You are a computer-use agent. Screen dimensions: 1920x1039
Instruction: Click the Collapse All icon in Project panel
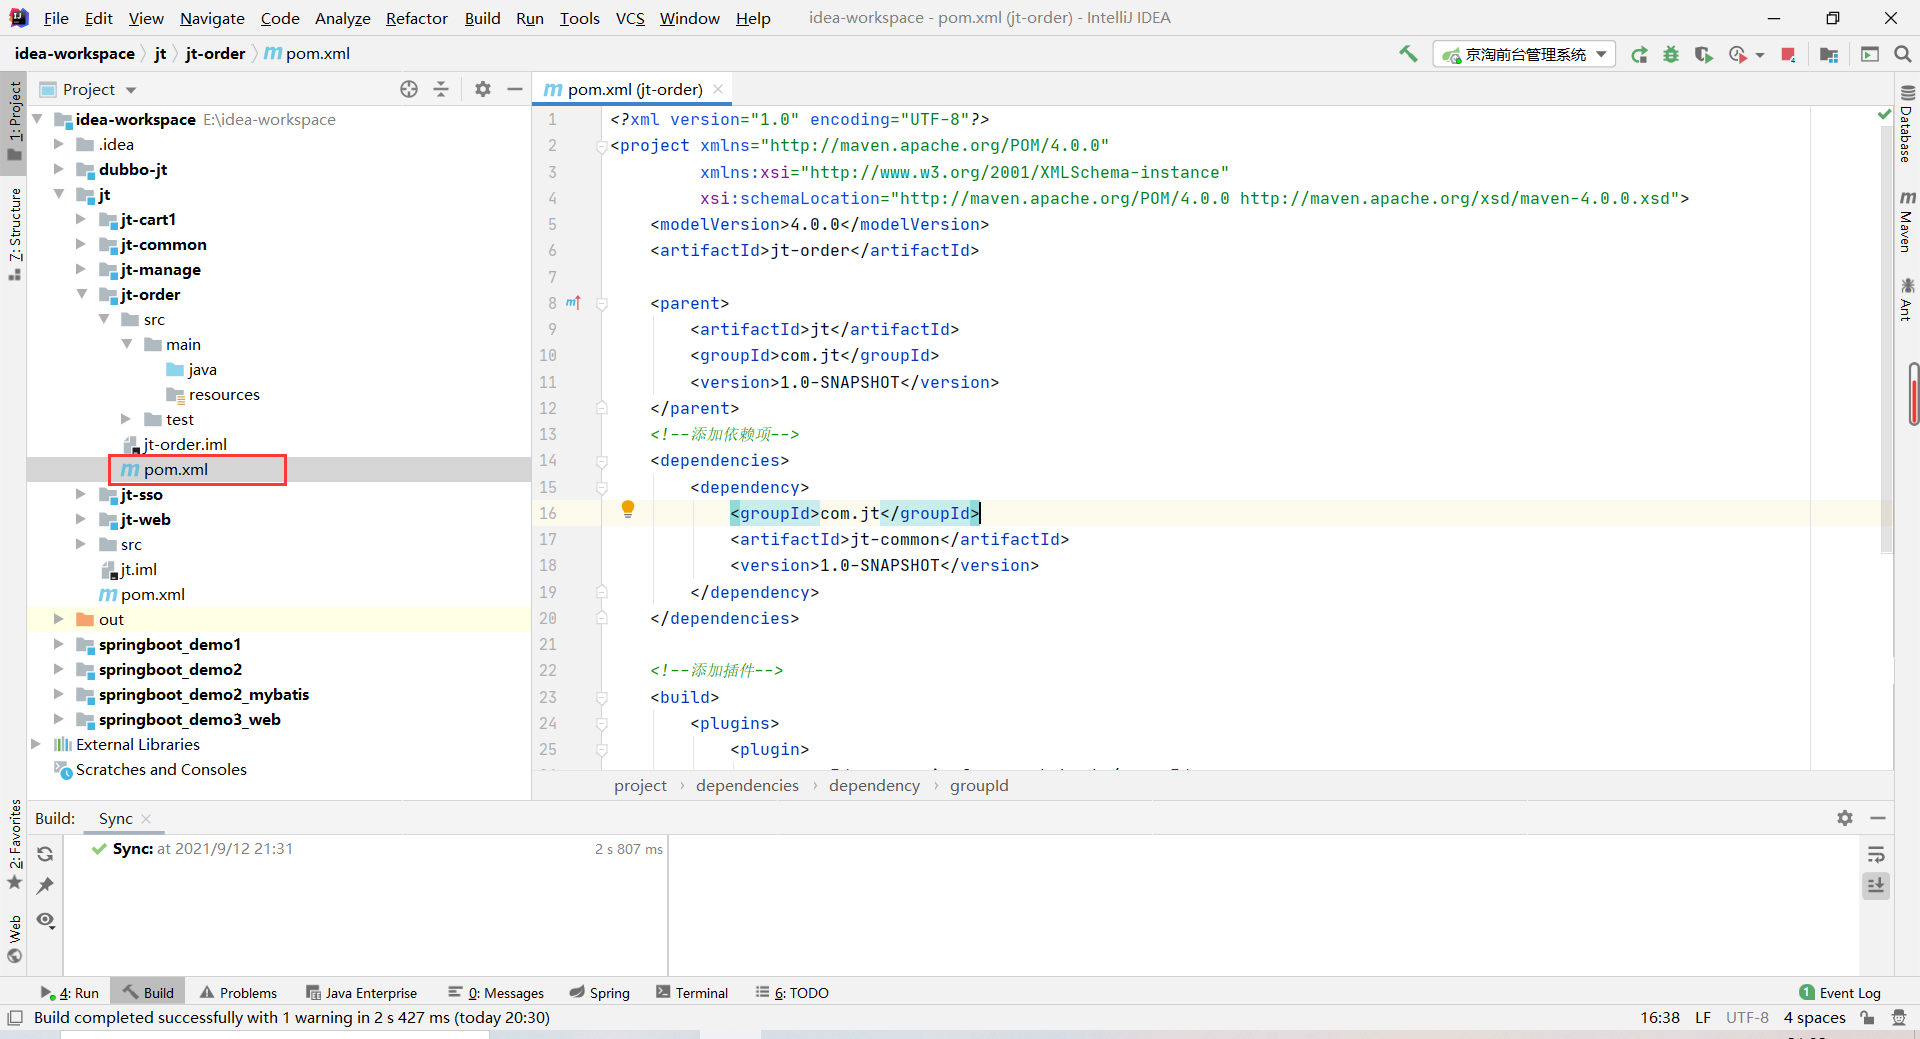441,89
